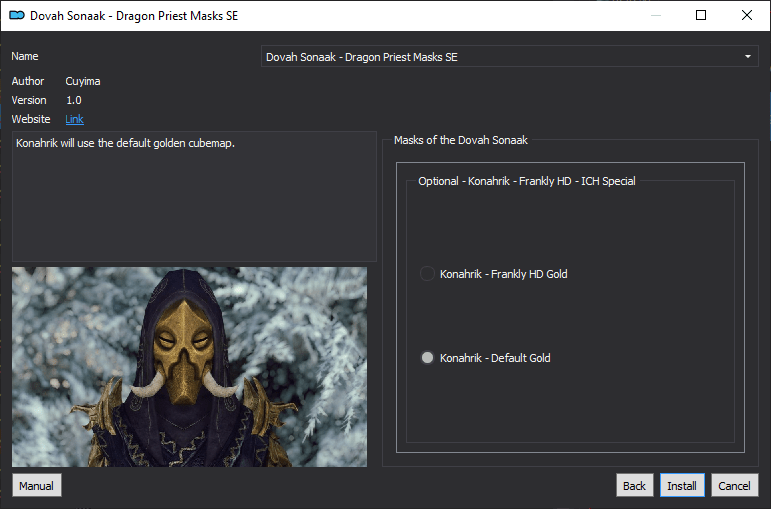Click the Masks of the Dovah Sonaak heading
The image size is (771, 509).
461,140
